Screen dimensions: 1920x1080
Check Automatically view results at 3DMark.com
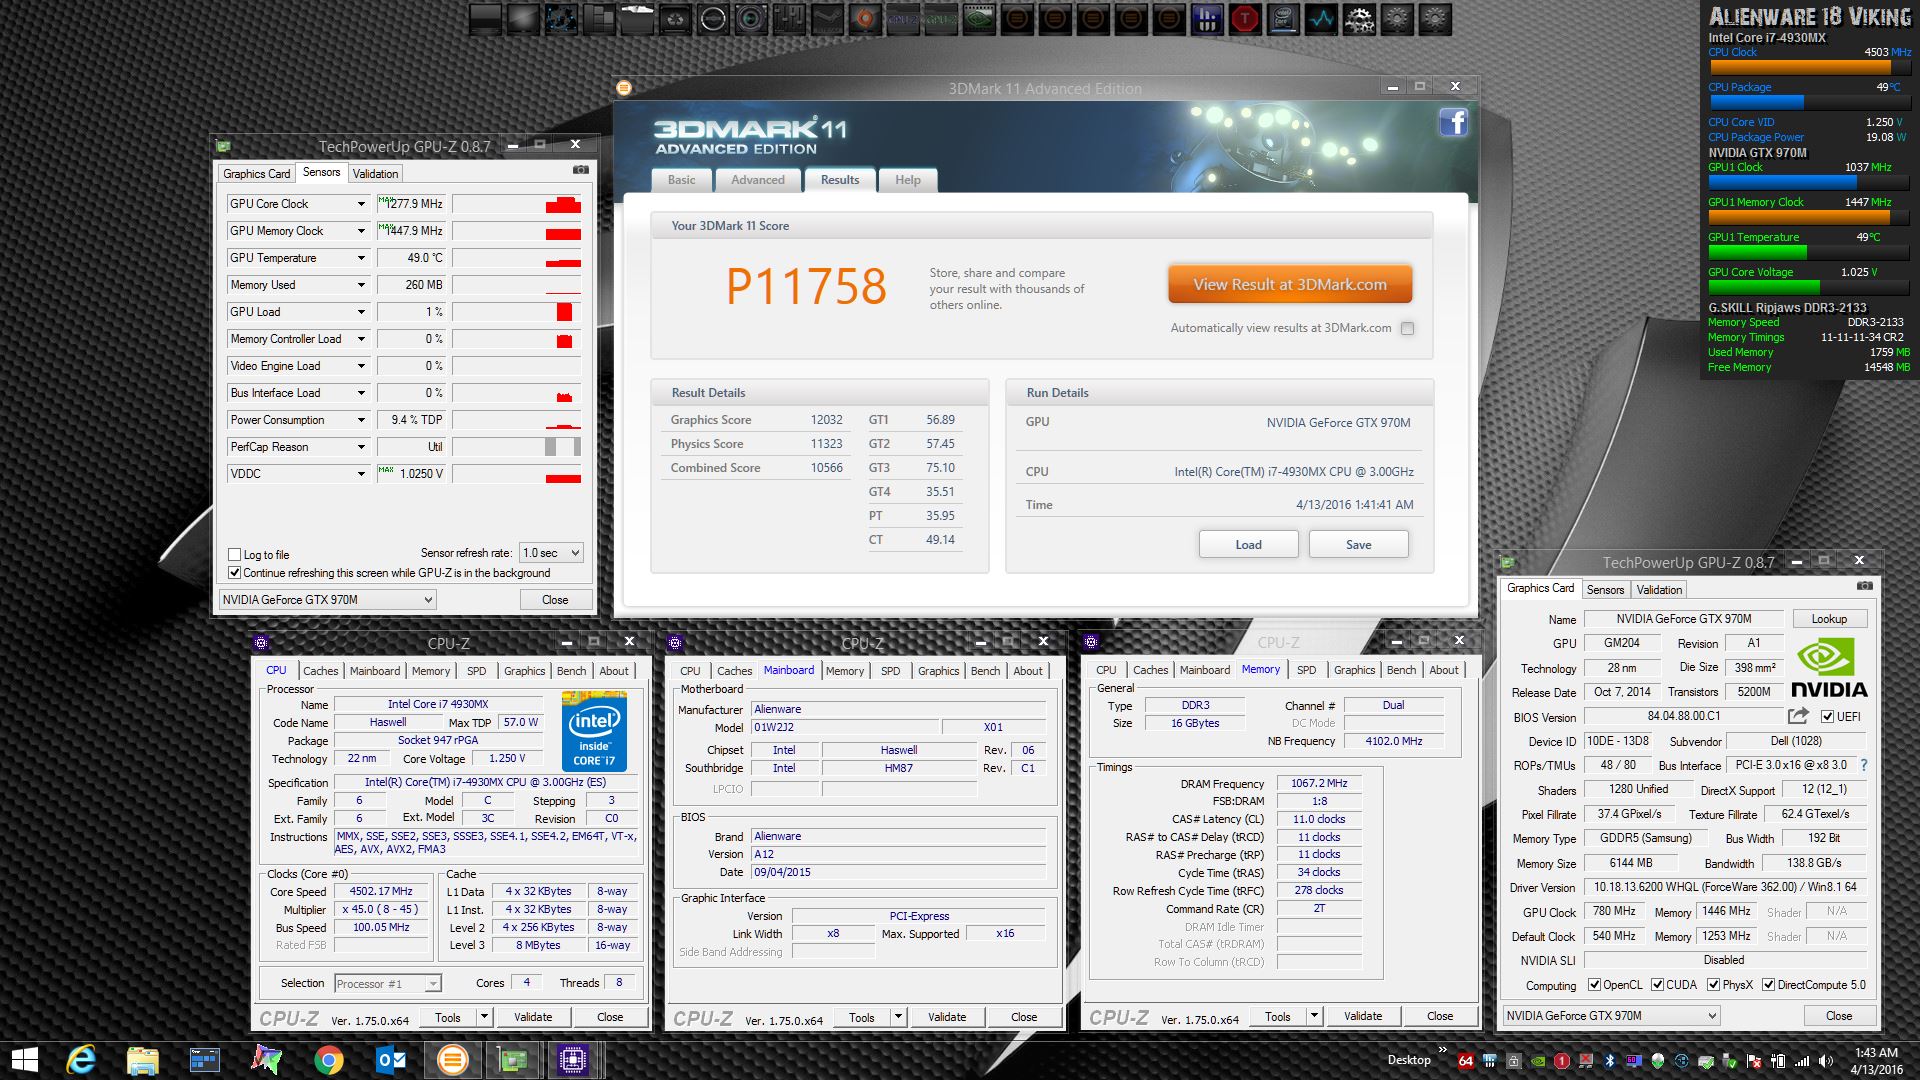coord(1407,328)
